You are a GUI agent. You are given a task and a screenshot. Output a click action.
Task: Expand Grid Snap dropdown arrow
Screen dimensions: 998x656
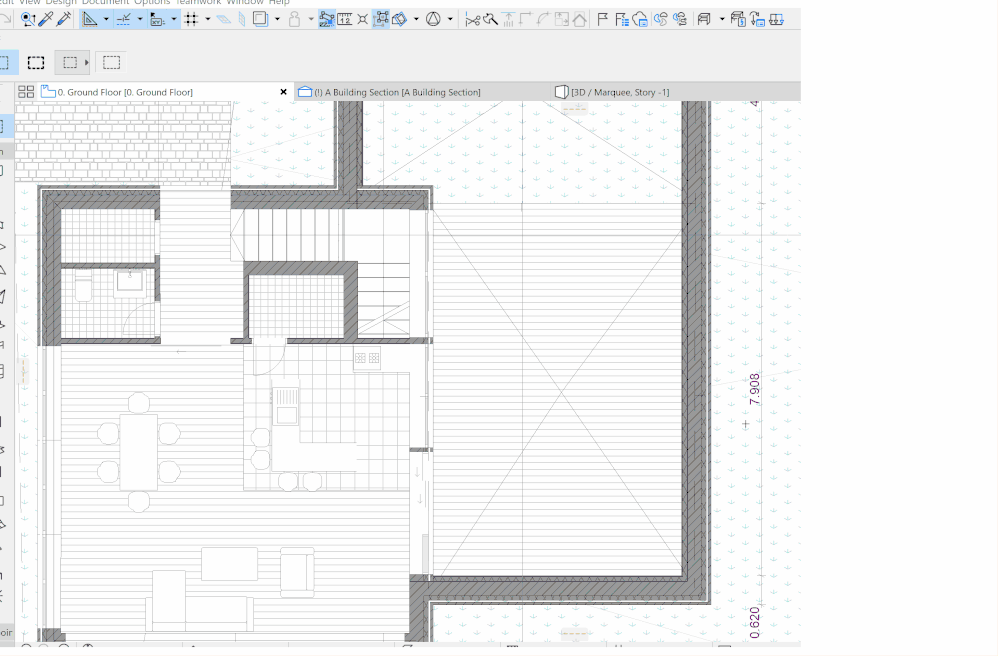207,20
